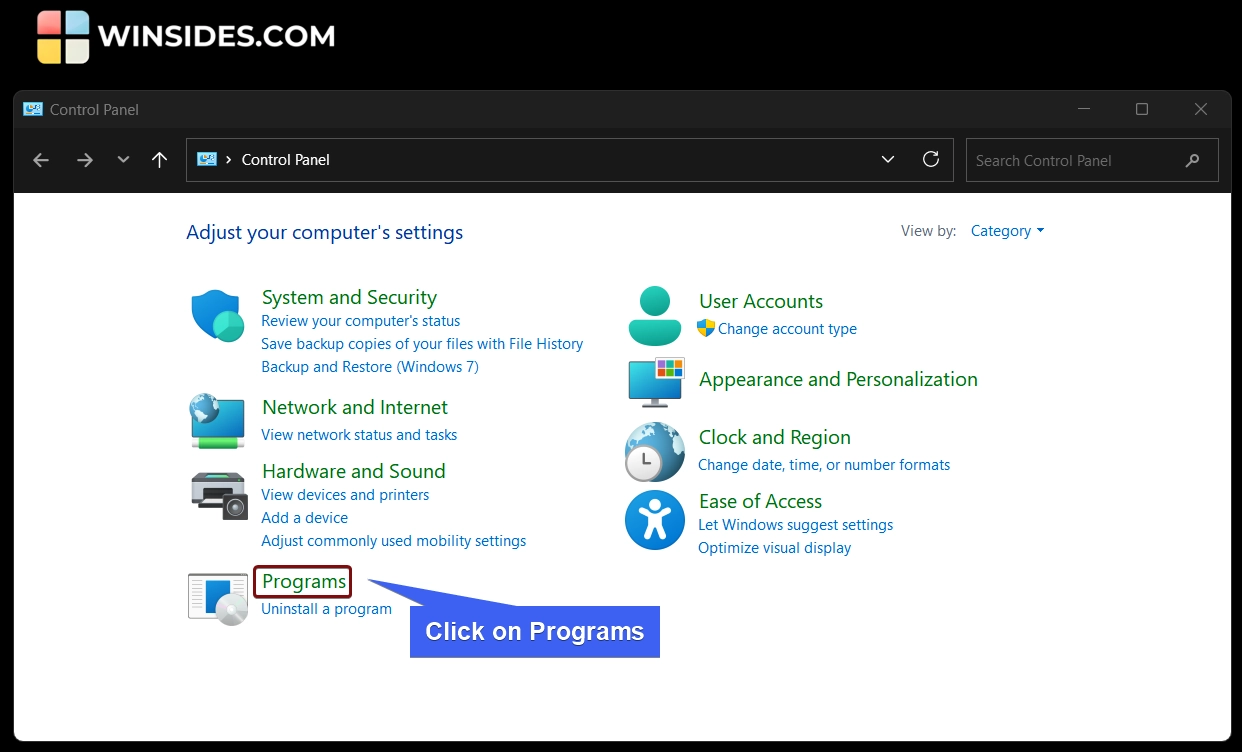
Task: Click the Ease of Access accessibility icon
Action: click(654, 520)
